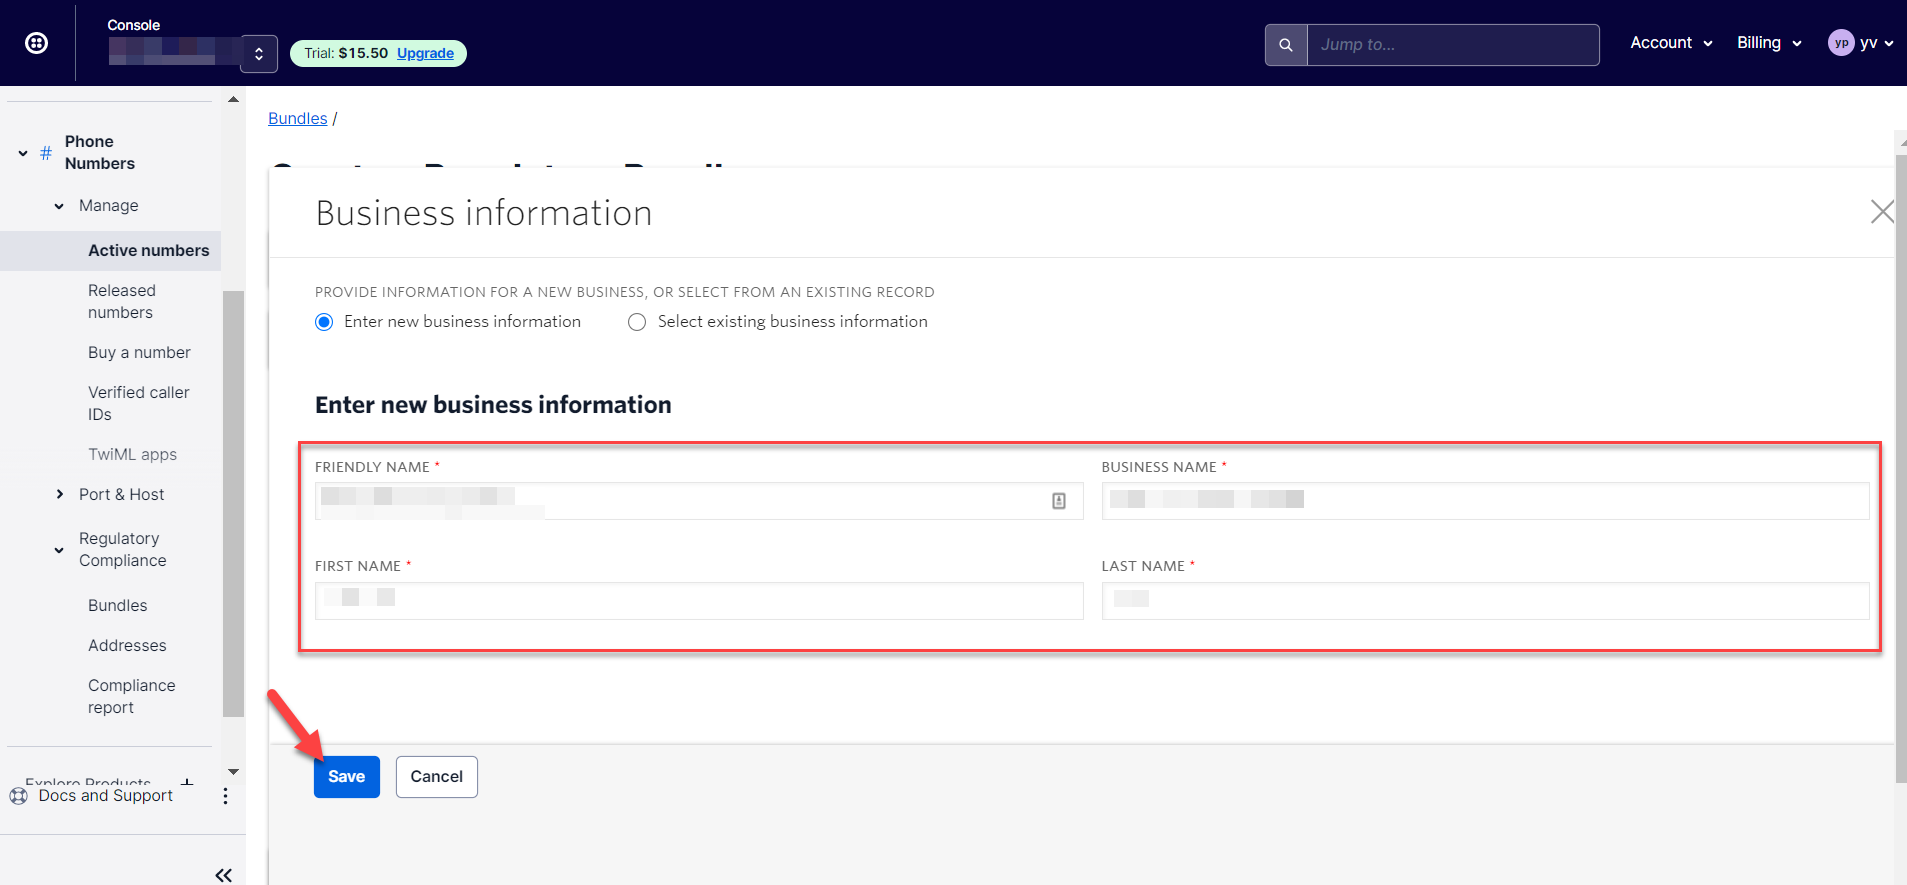This screenshot has height=885, width=1907.
Task: Open Active numbers page
Action: pos(149,251)
